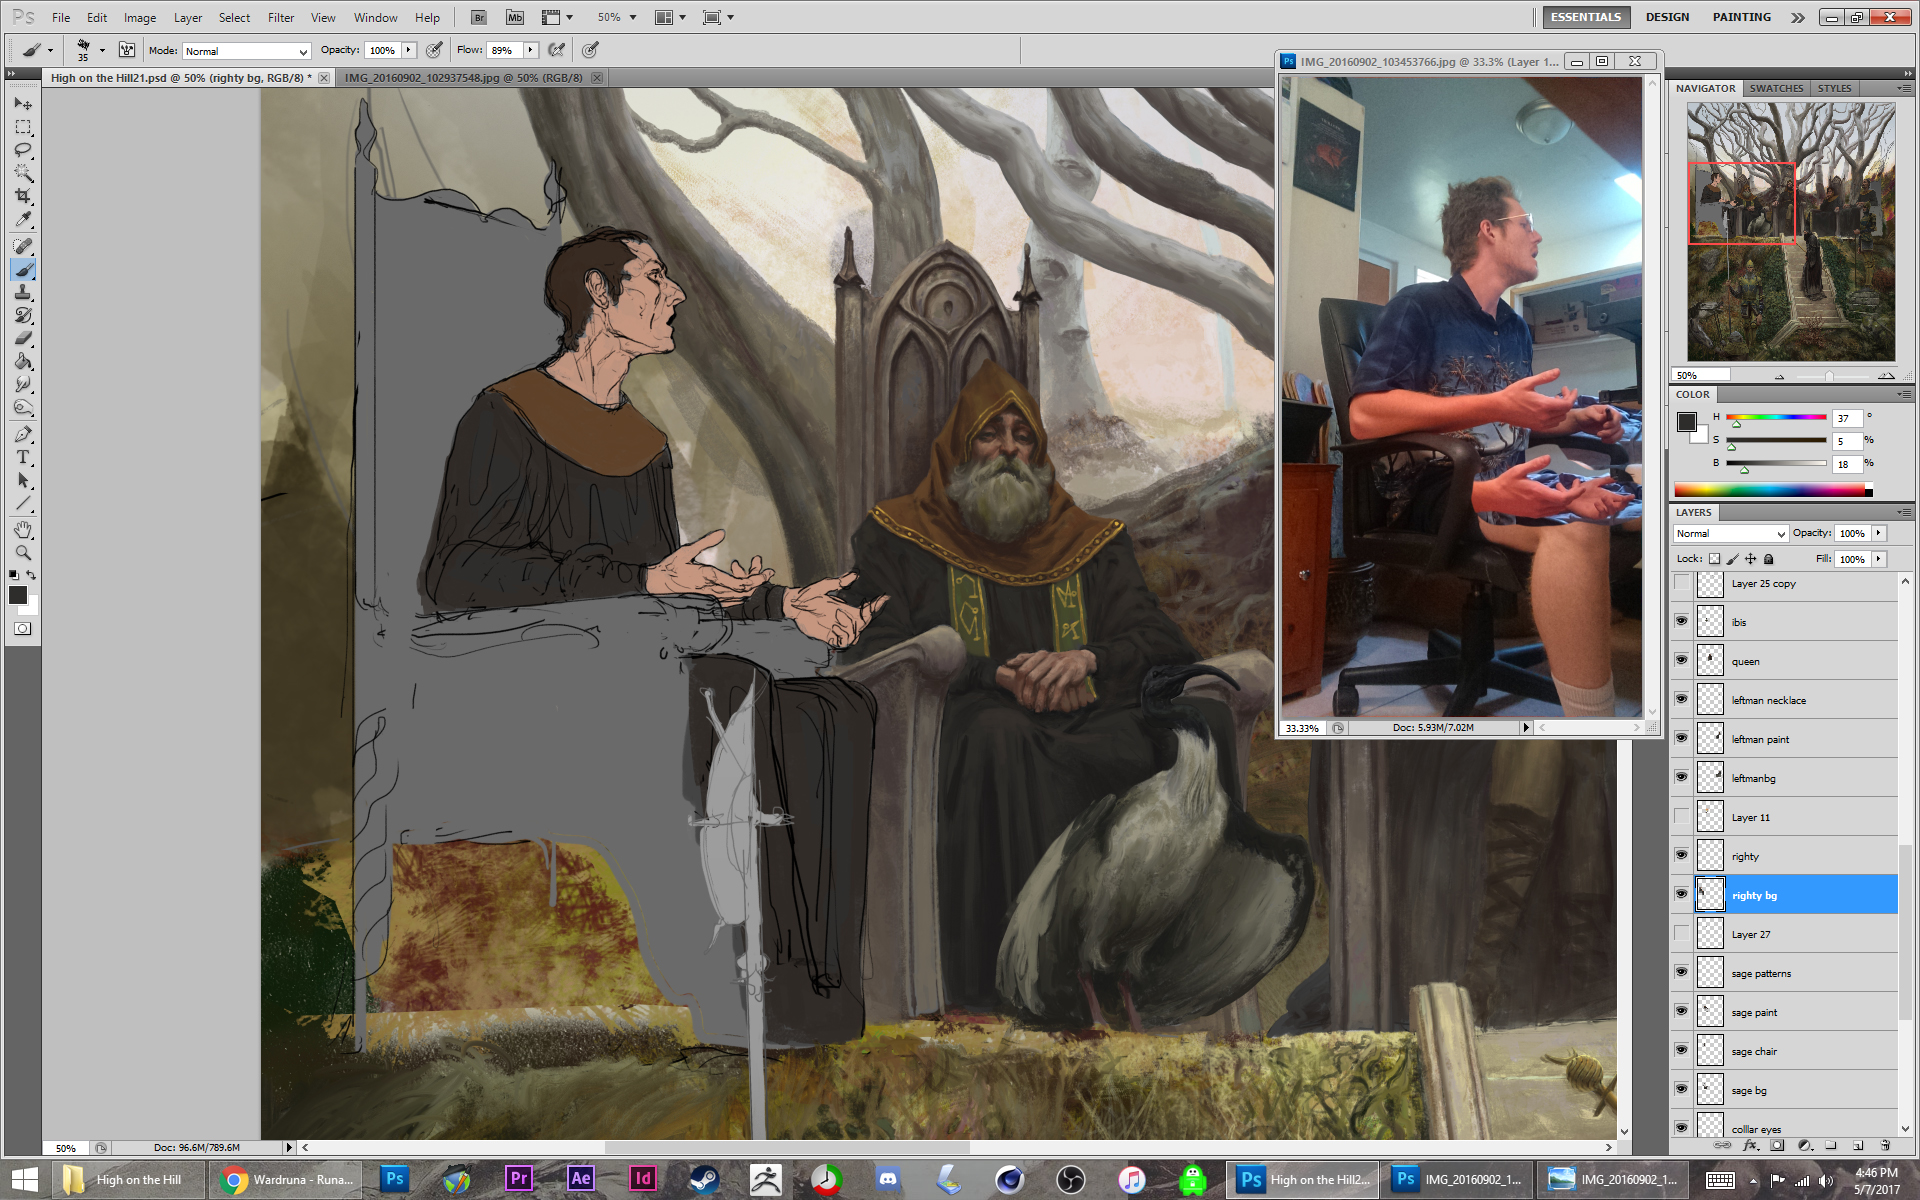Open the Filter menu
Screen dimensions: 1920x1200
pos(281,17)
